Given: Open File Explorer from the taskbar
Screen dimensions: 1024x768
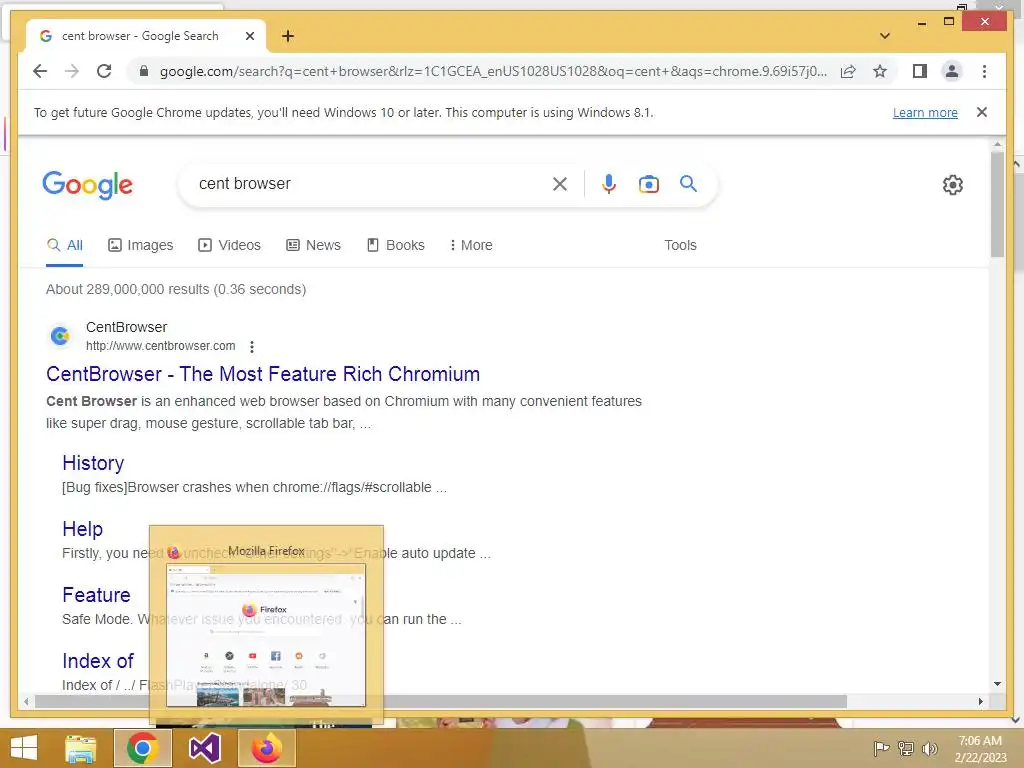Looking at the screenshot, I should (x=80, y=748).
